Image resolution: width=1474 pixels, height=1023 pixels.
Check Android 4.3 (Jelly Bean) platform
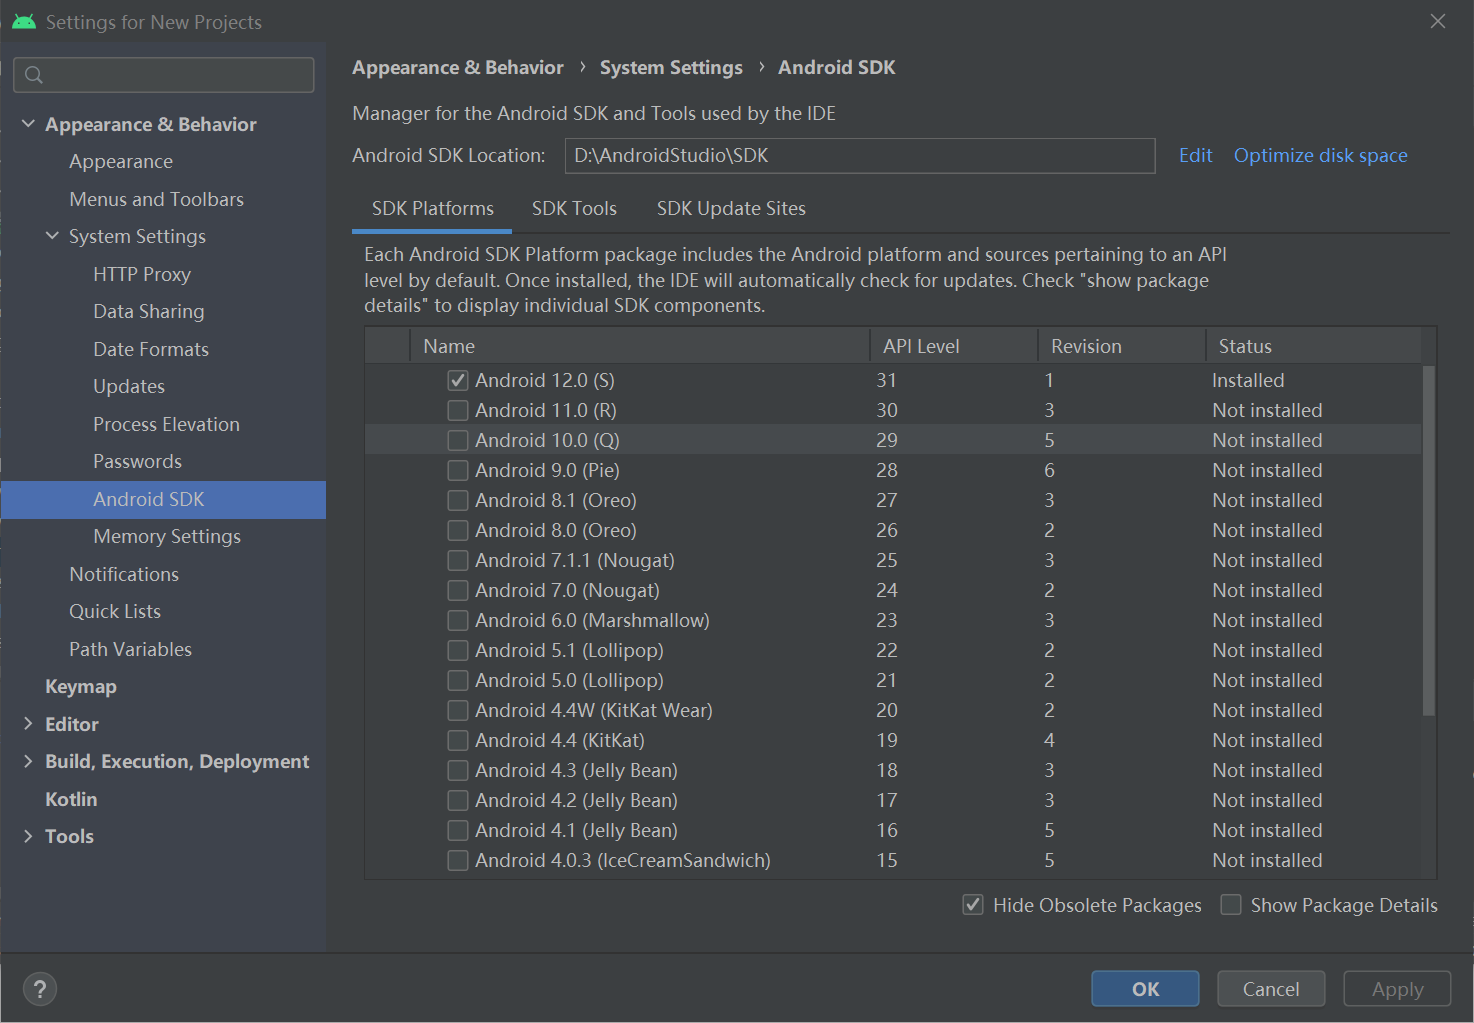tap(458, 770)
